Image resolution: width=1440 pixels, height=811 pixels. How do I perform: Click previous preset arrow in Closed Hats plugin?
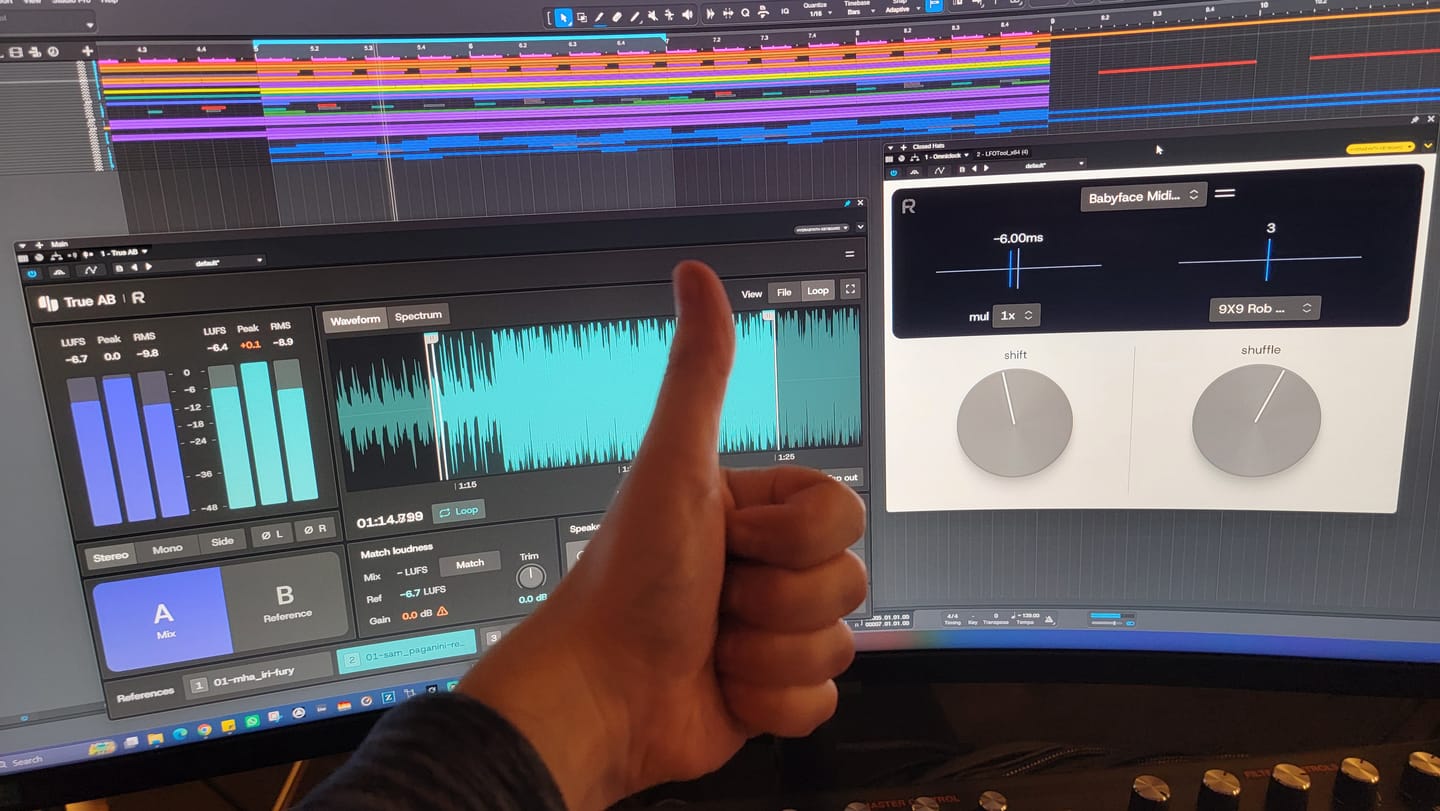[x=974, y=168]
